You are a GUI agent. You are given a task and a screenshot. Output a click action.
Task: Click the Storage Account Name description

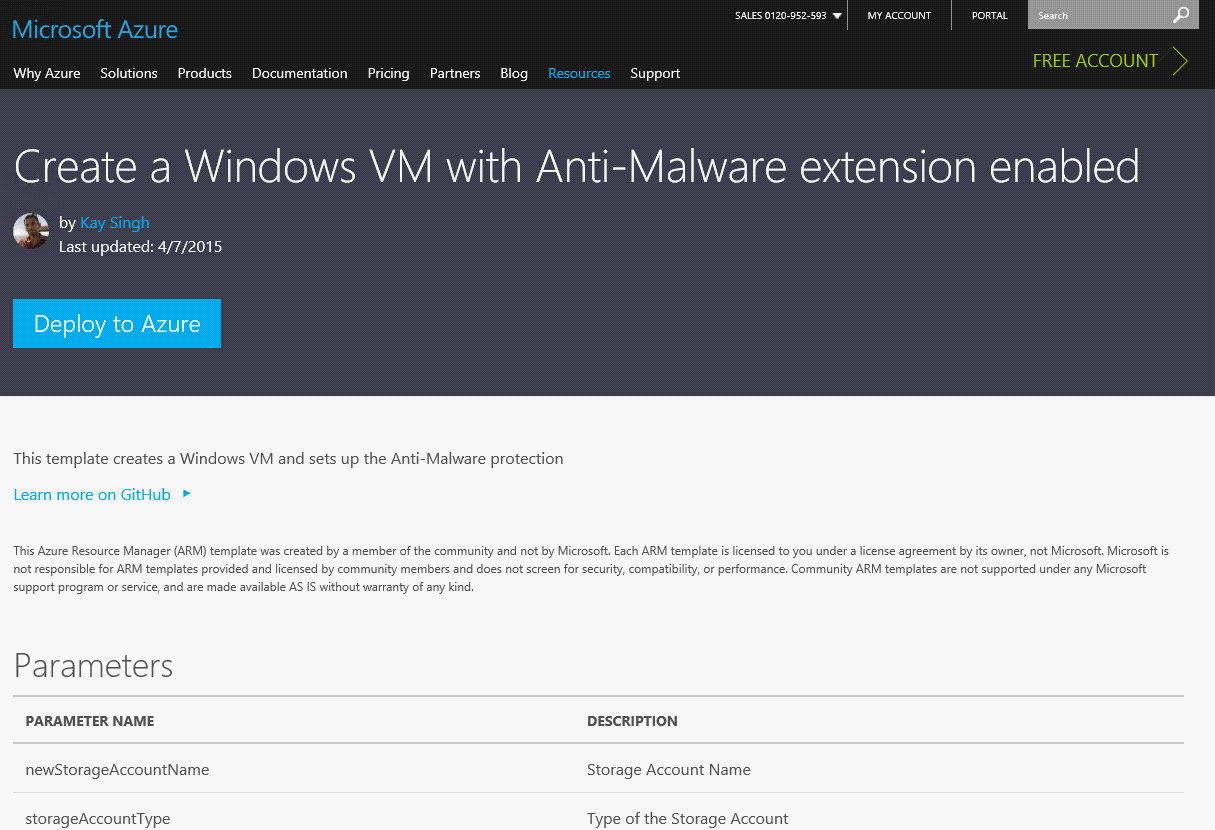[669, 770]
